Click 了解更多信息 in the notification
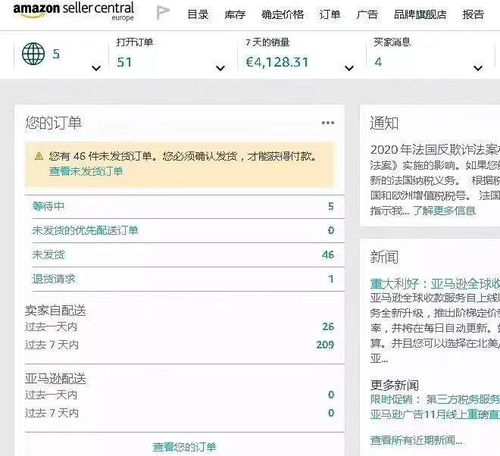 click(x=444, y=211)
